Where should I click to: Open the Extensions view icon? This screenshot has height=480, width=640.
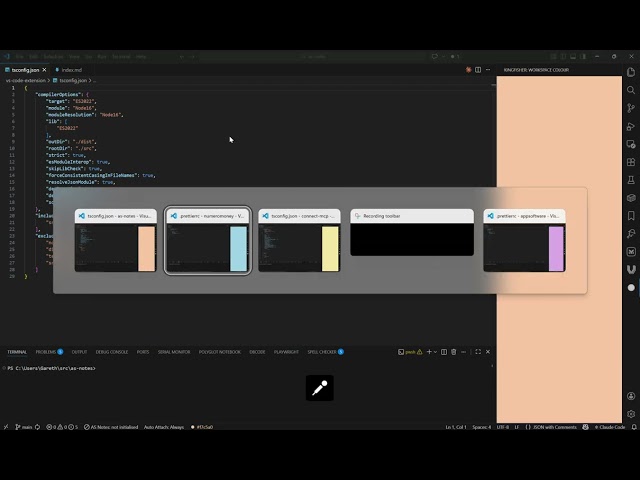point(631,162)
